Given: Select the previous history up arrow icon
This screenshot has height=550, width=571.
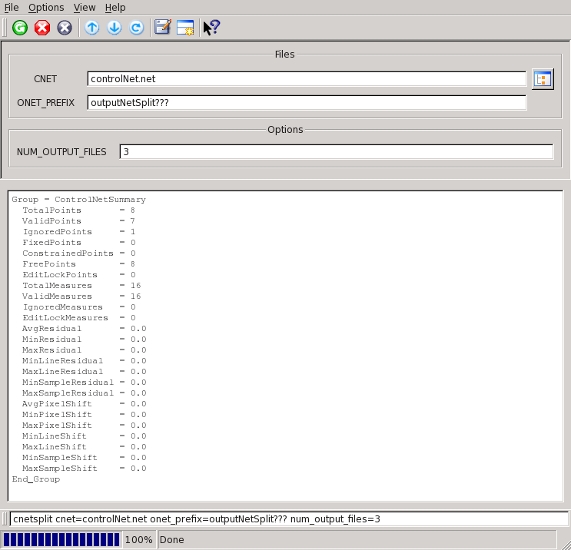Looking at the screenshot, I should 92,28.
